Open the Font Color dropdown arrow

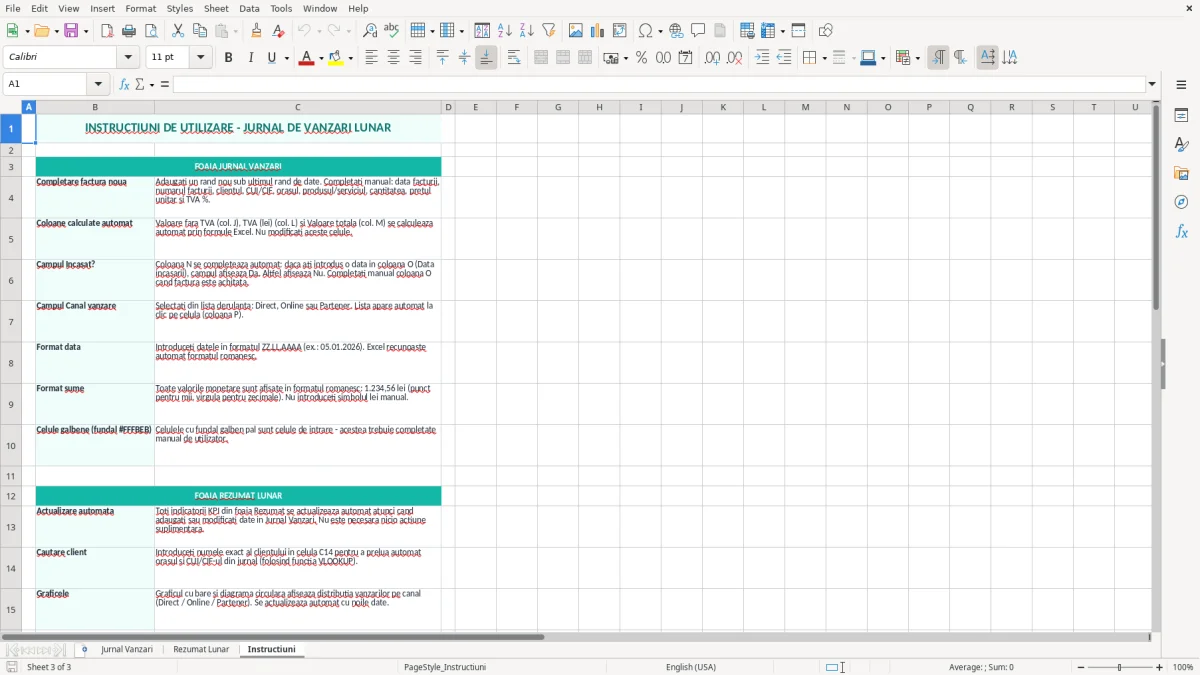pyautogui.click(x=320, y=58)
